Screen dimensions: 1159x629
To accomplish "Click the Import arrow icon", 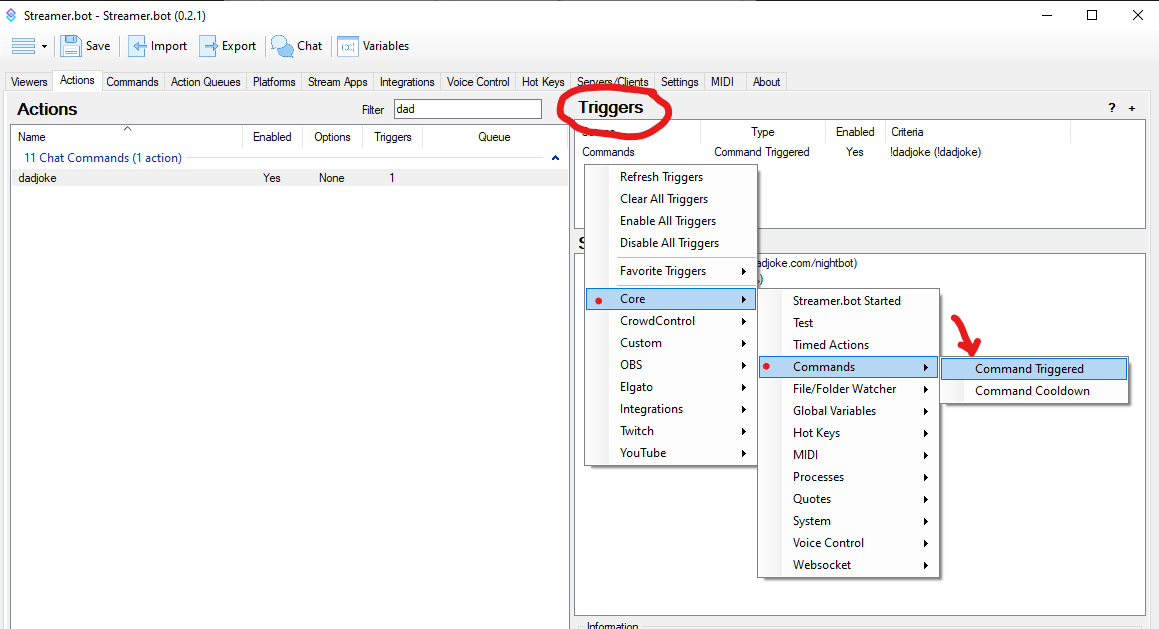I will [137, 46].
